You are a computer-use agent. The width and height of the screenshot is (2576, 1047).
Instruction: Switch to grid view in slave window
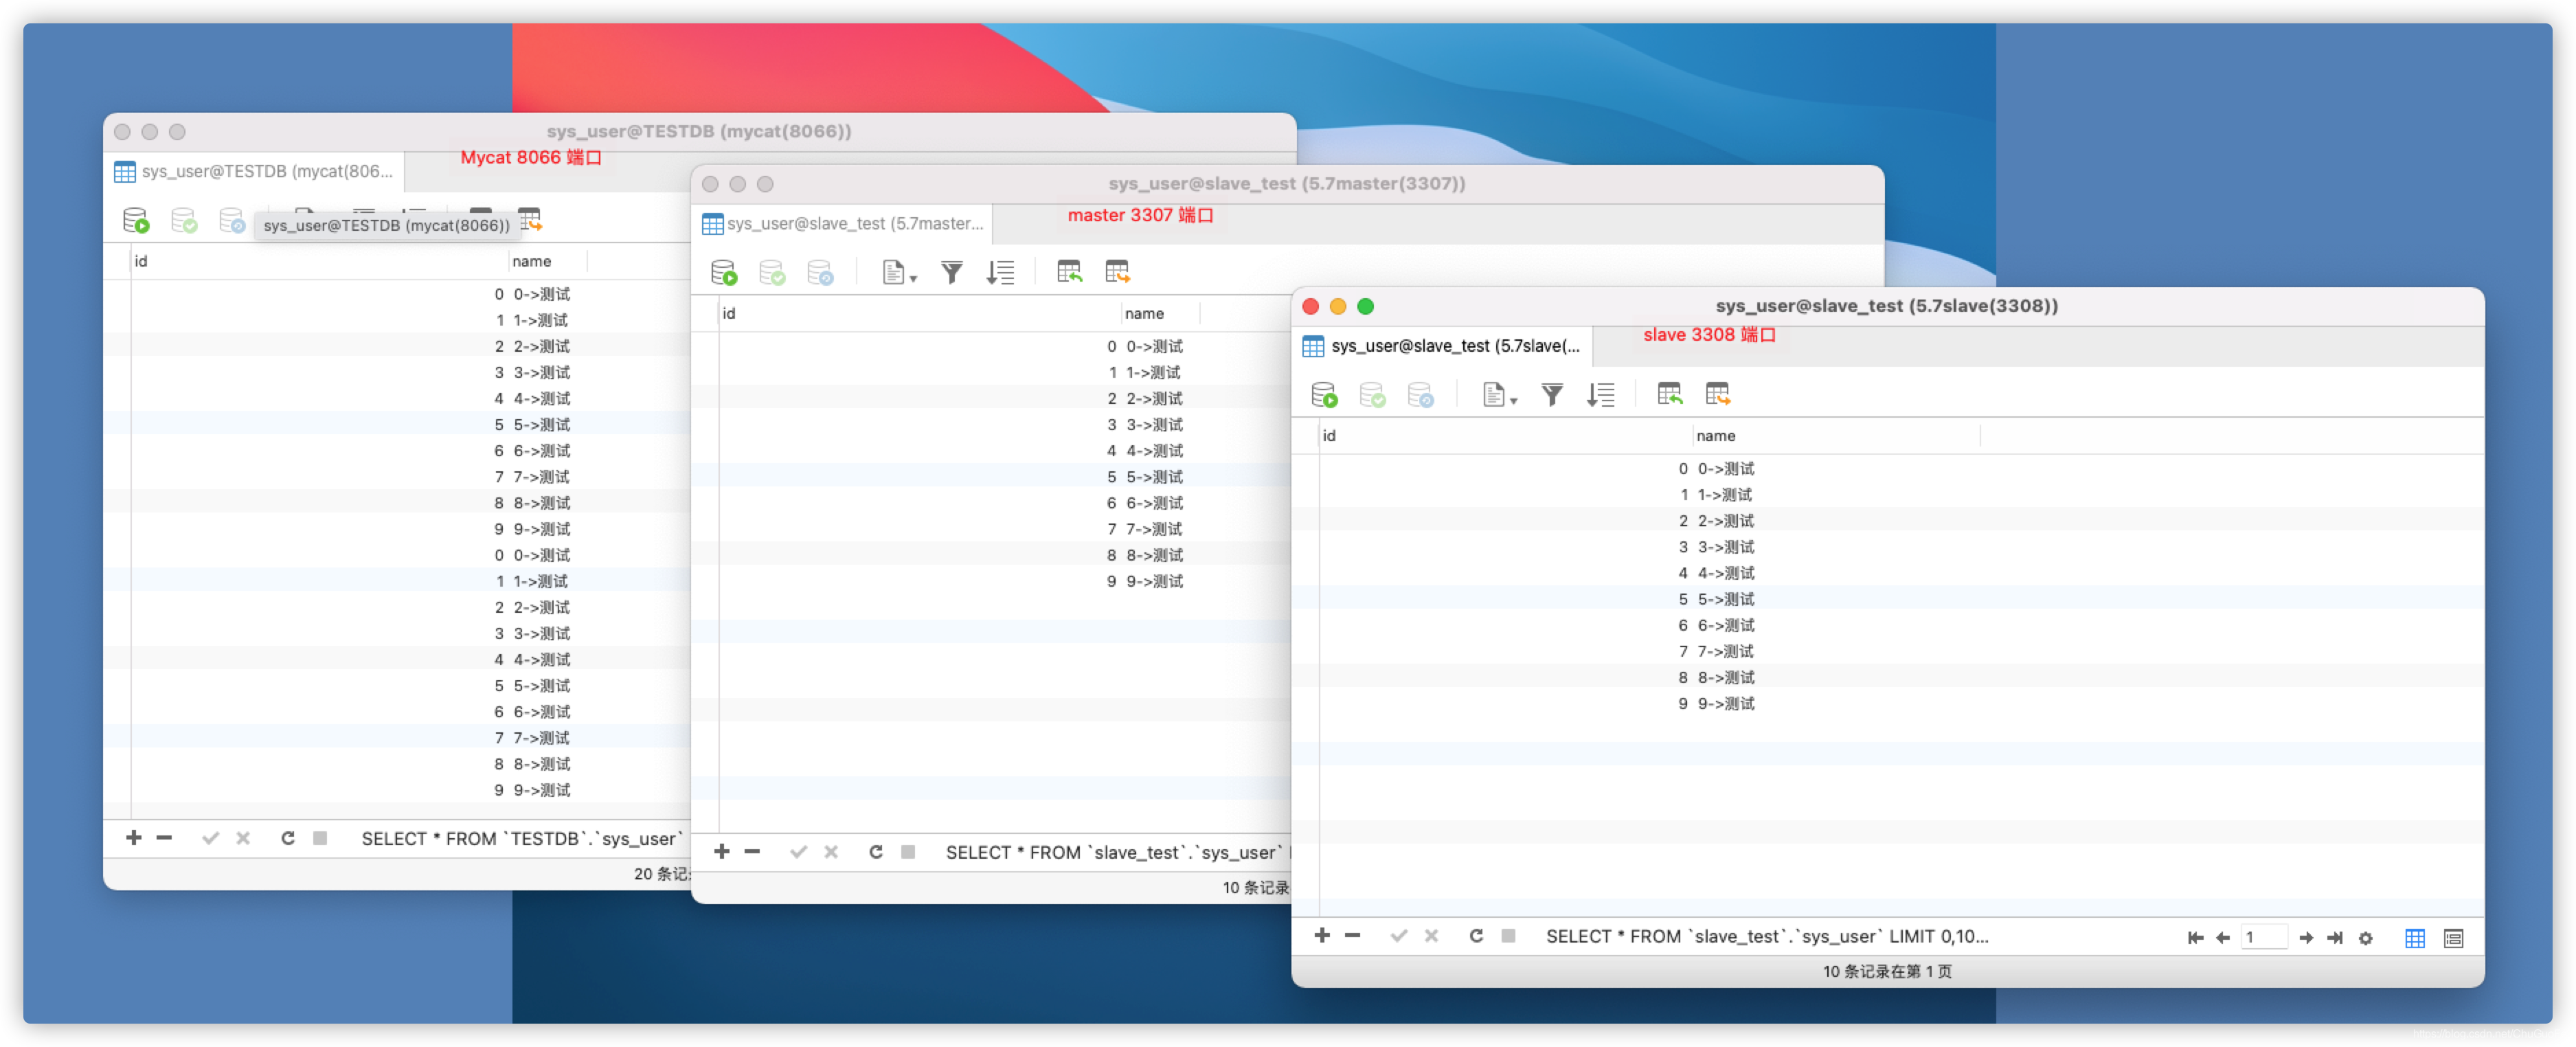tap(2414, 938)
